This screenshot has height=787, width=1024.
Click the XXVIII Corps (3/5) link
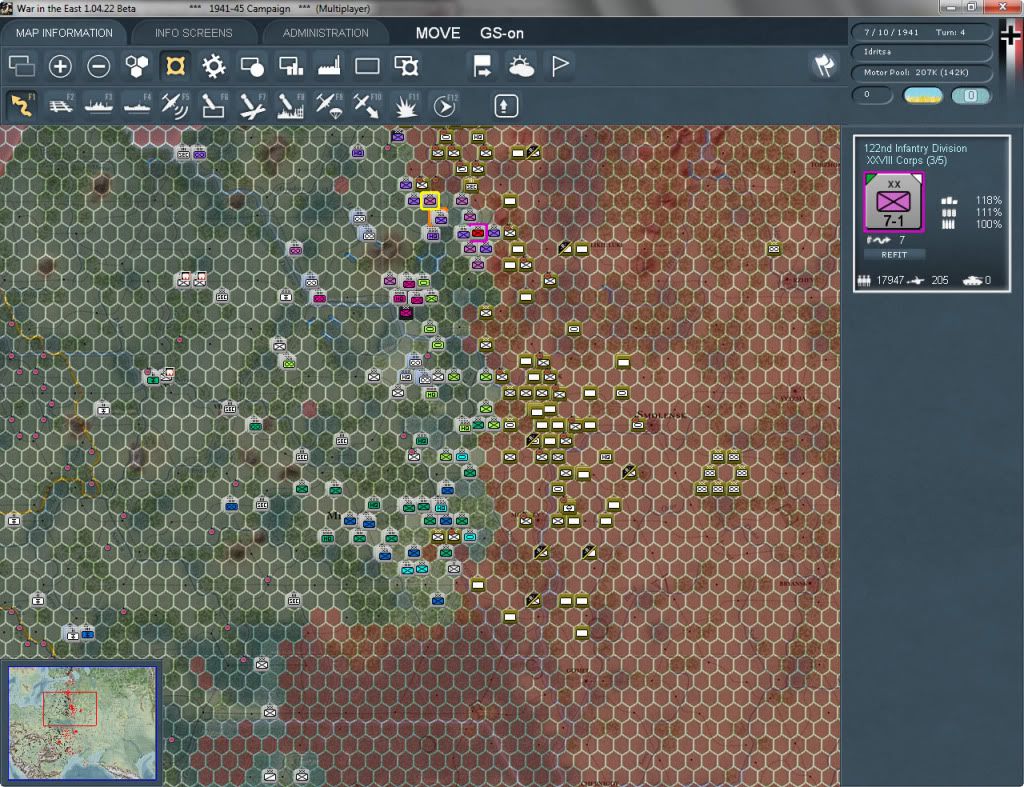905,160
